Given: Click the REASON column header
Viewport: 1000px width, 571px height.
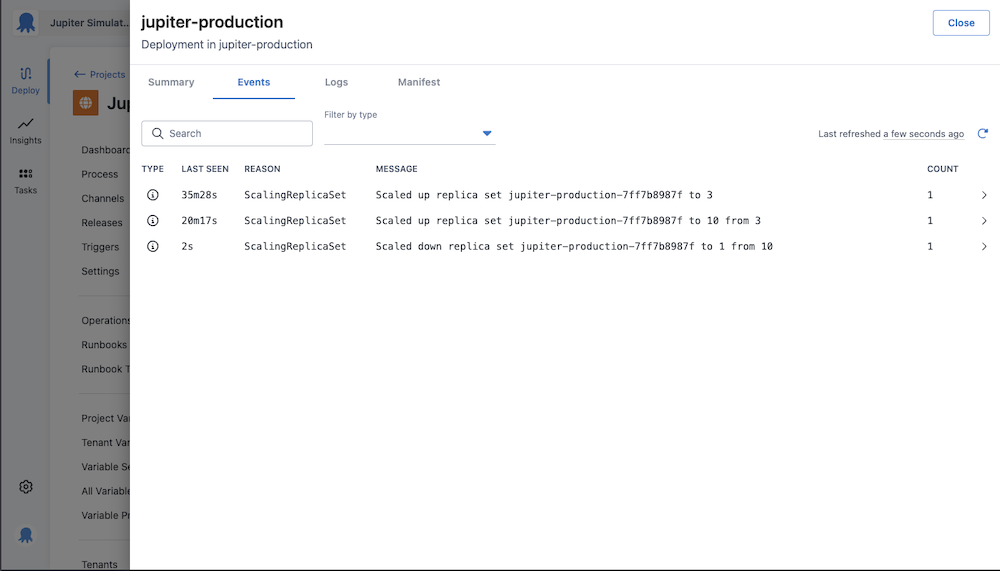Looking at the screenshot, I should pos(262,169).
